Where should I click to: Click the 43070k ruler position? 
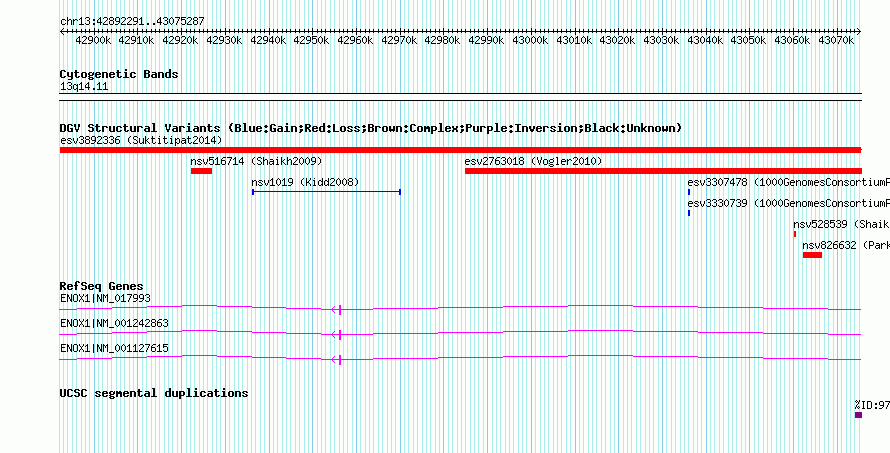[x=837, y=40]
